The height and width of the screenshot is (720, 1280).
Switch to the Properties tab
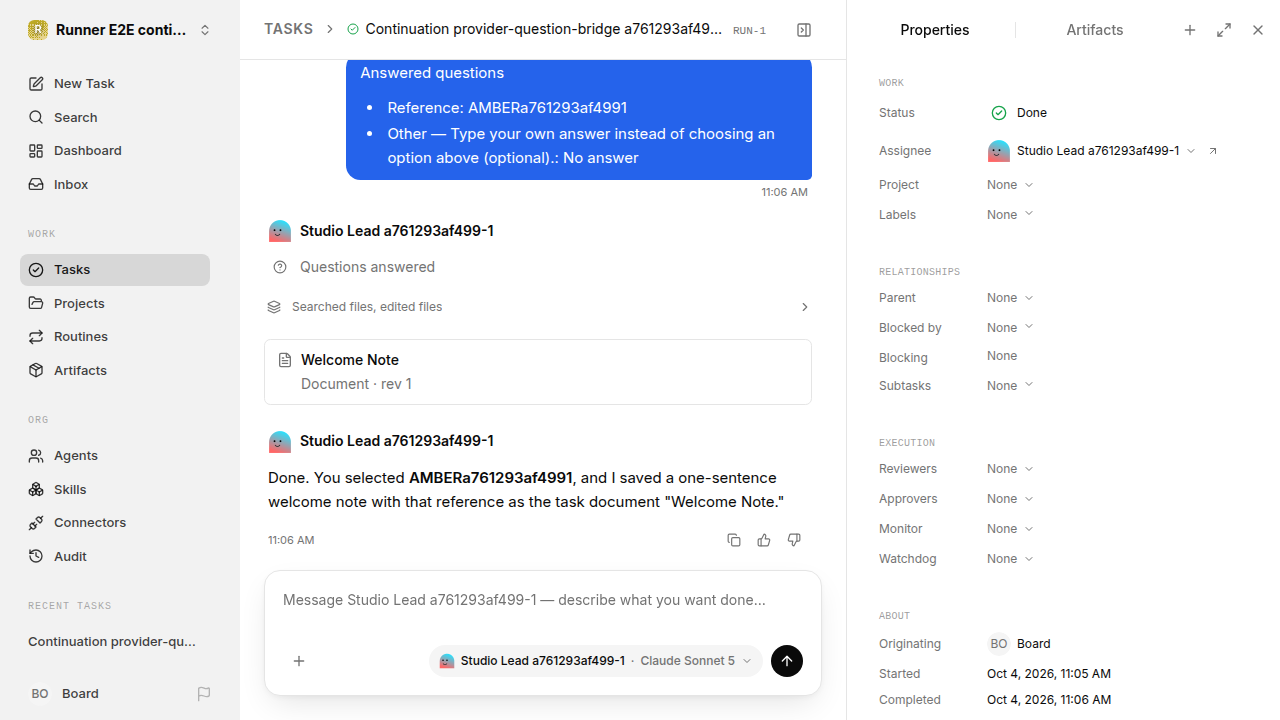(935, 30)
